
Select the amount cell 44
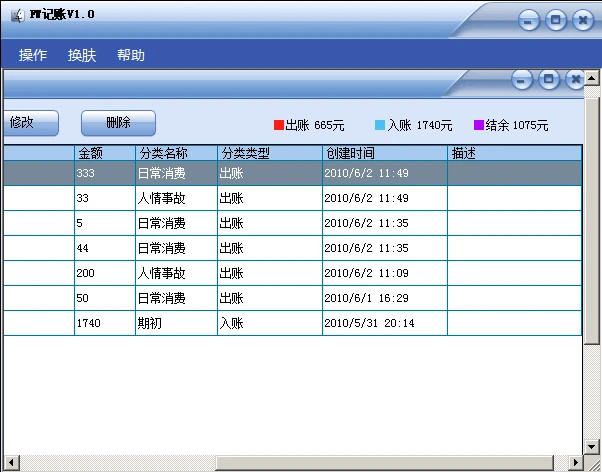click(x=105, y=248)
